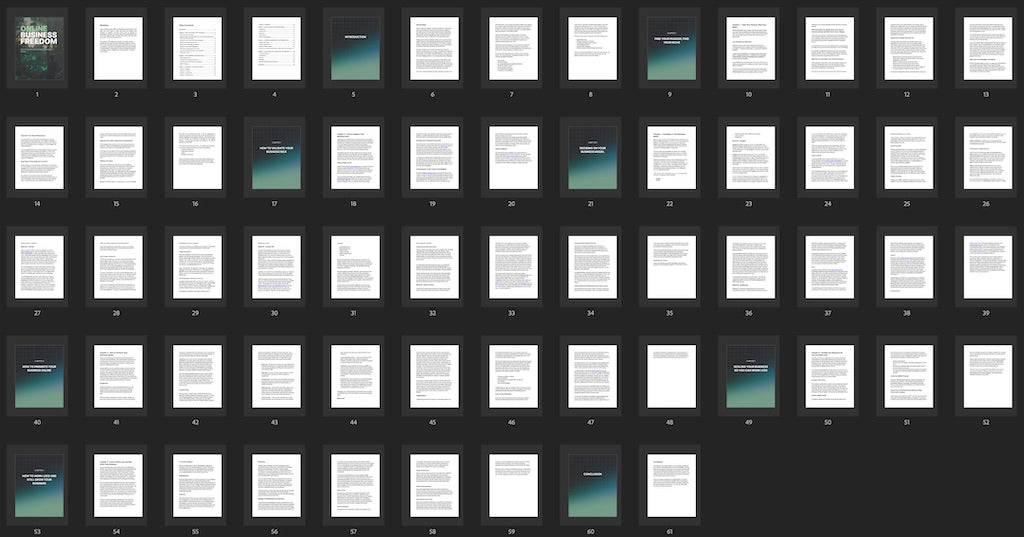Open page 59 short text thumbnail

click(513, 485)
